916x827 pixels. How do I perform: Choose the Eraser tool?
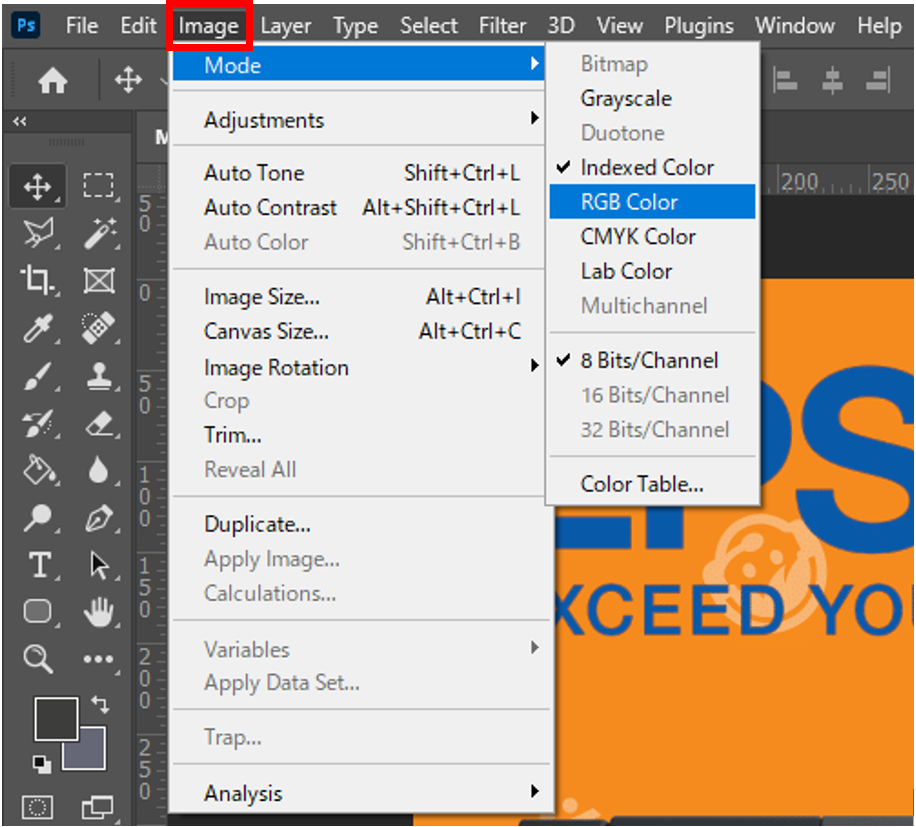[98, 423]
